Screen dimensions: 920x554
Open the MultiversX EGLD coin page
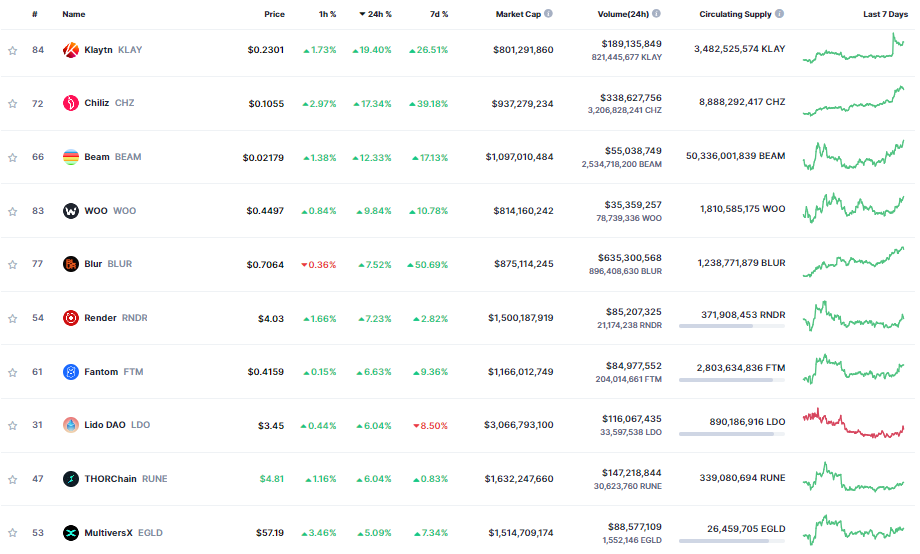[x=123, y=533]
